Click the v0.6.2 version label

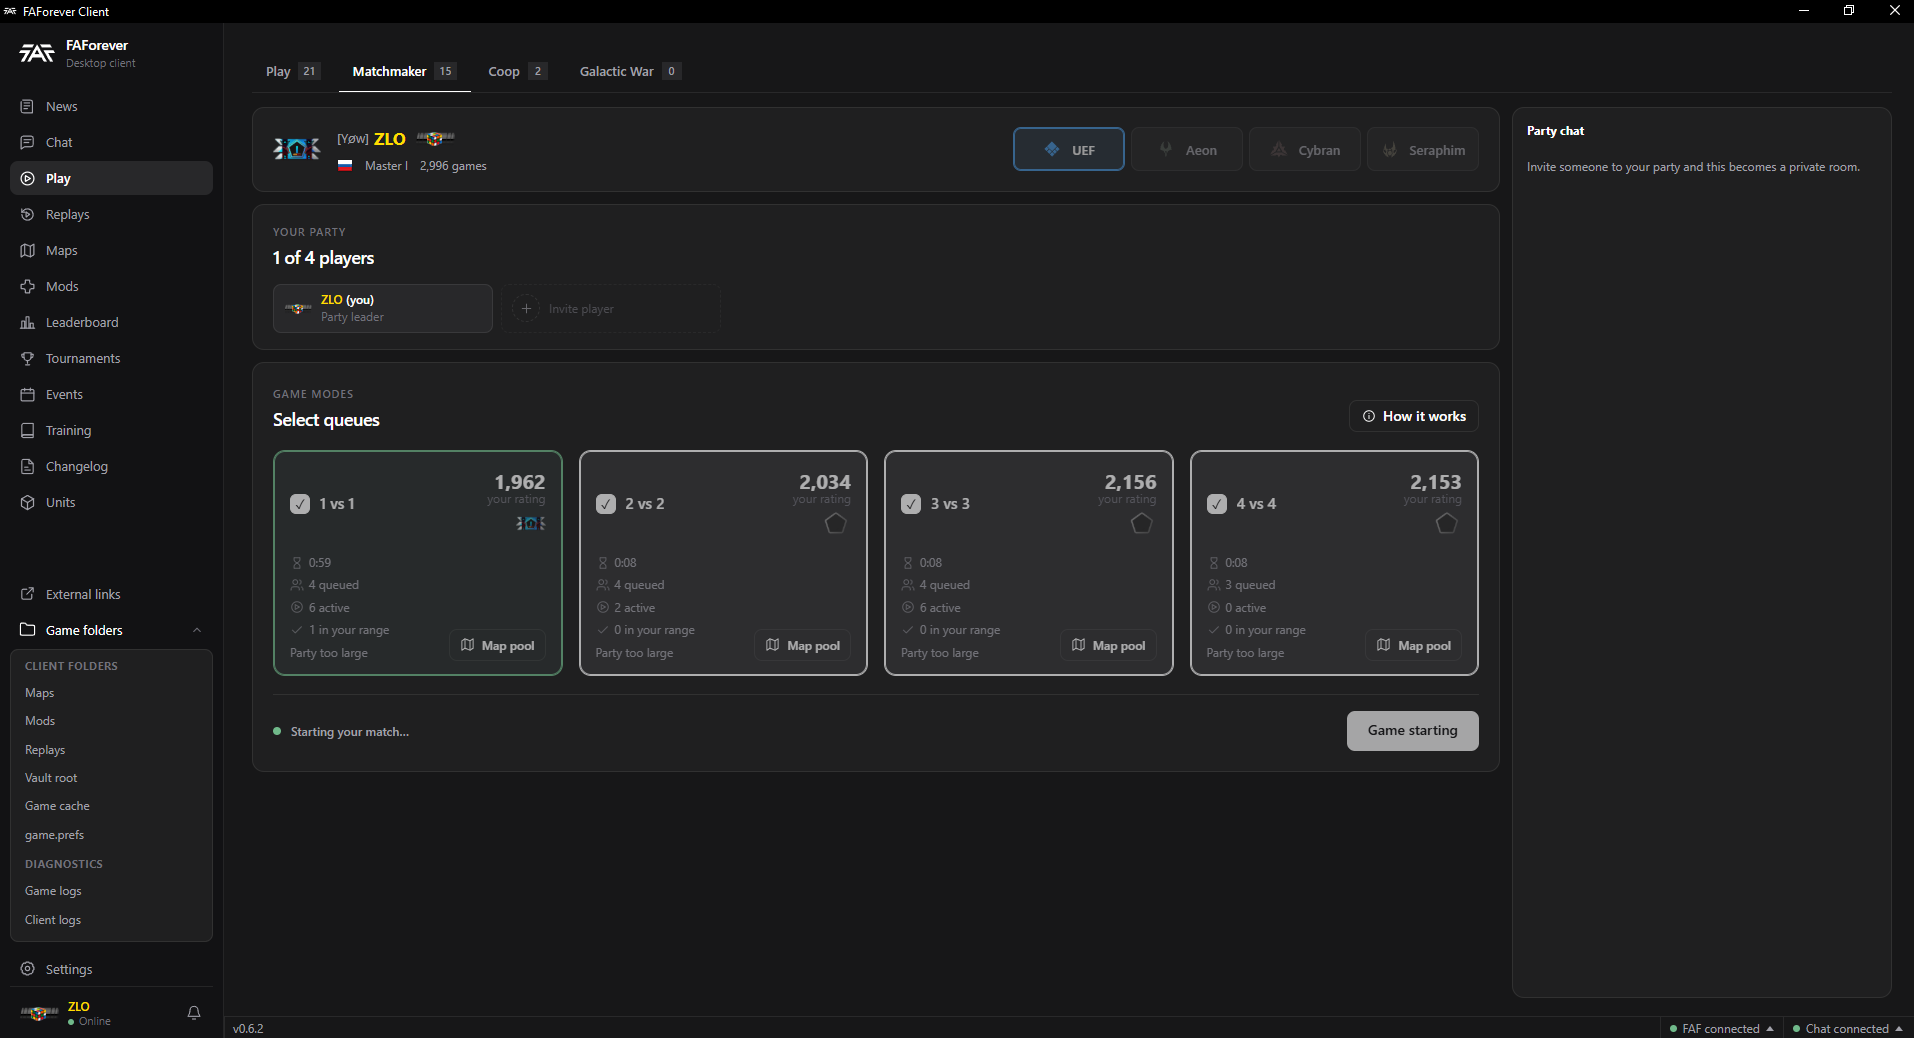(x=248, y=1028)
